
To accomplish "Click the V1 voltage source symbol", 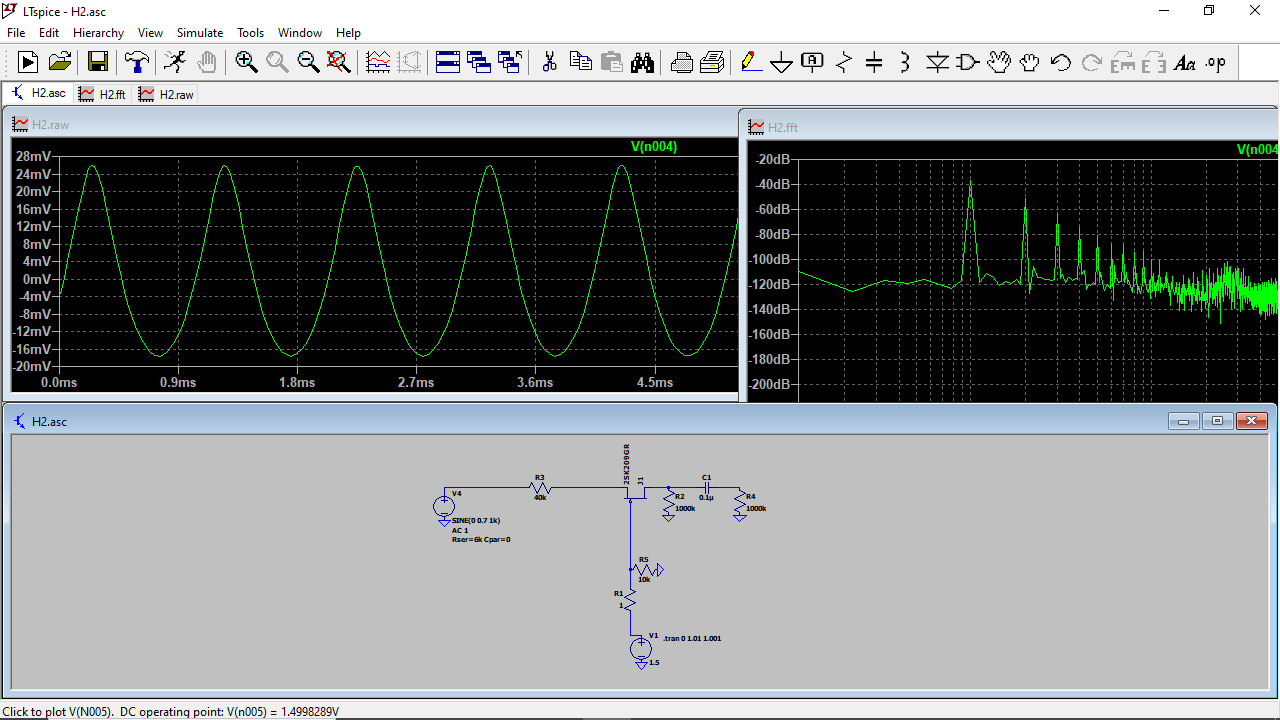I will (x=640, y=648).
